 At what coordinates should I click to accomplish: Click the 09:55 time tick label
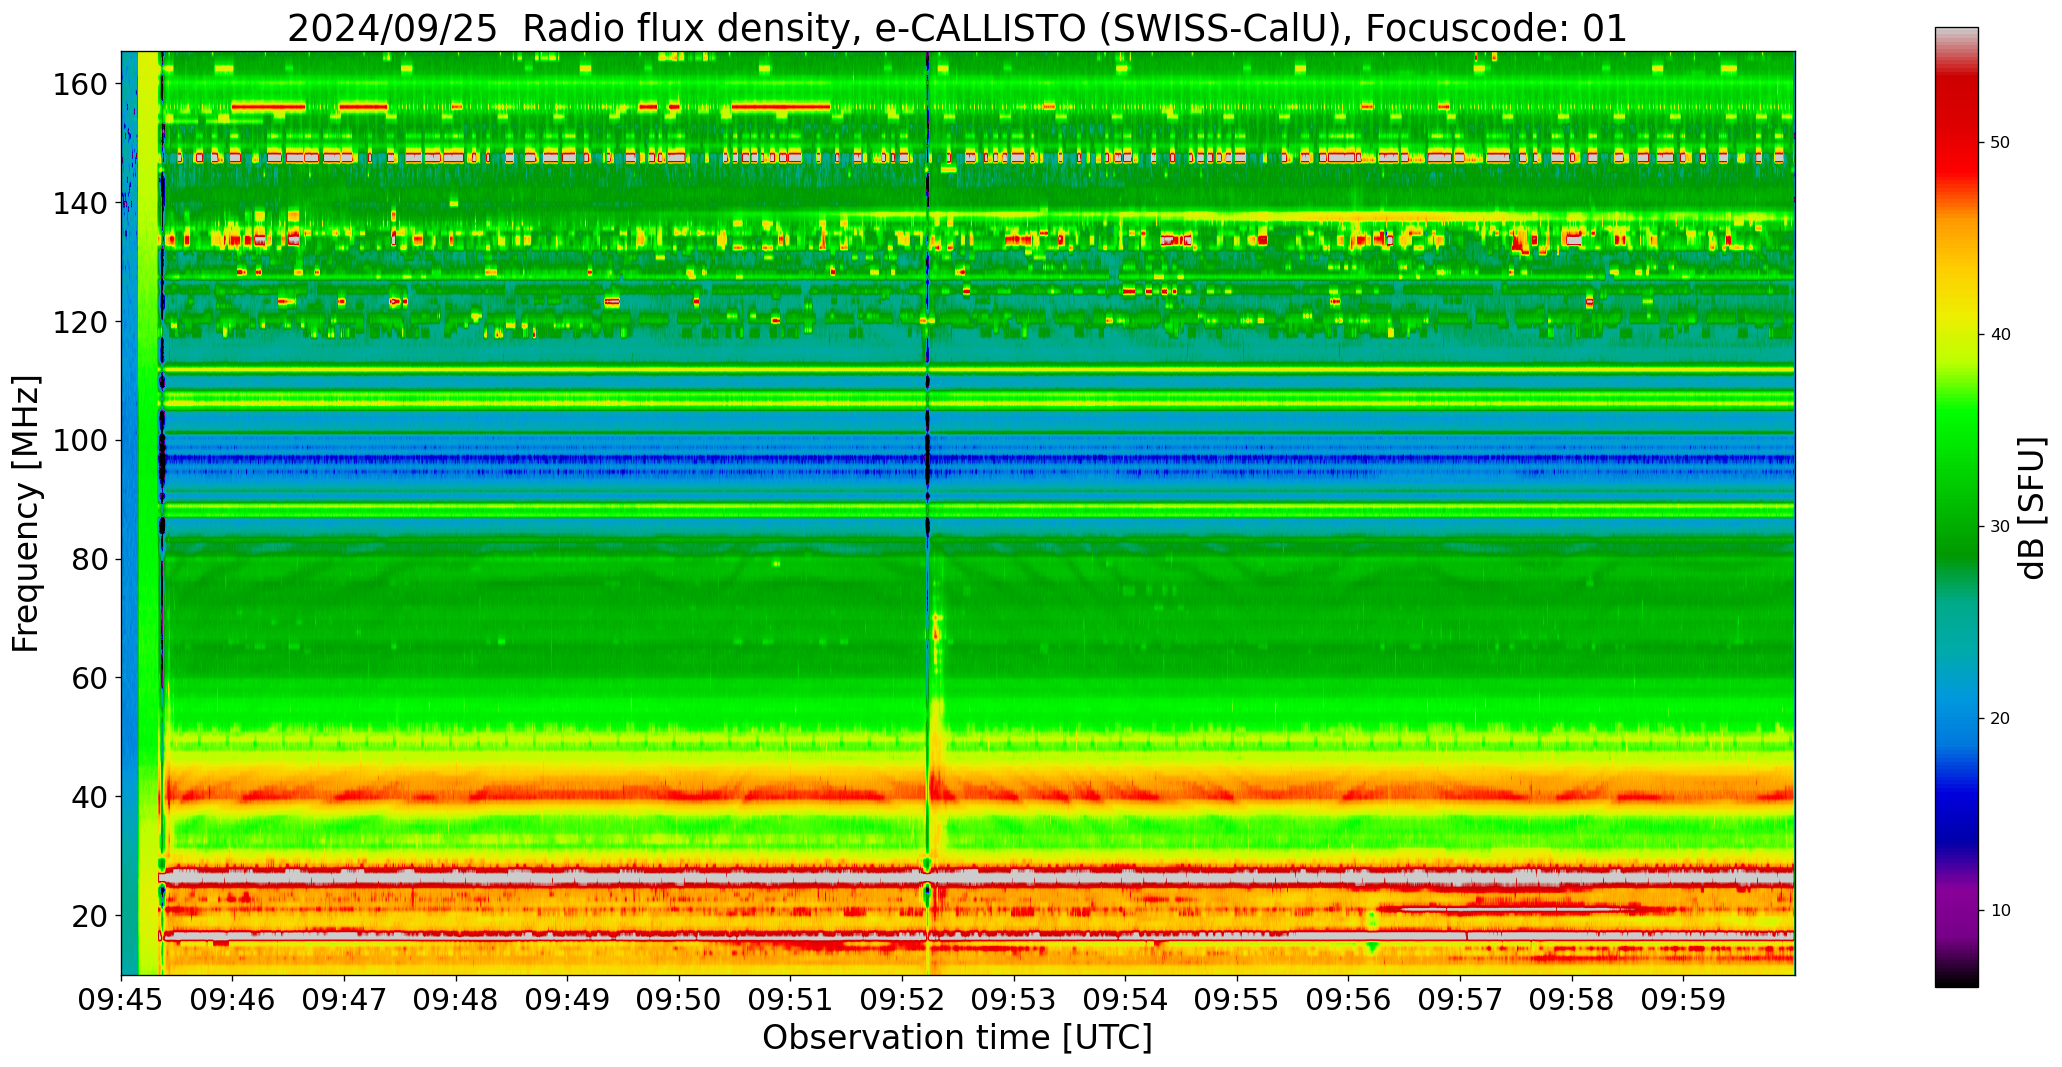coord(1237,1000)
